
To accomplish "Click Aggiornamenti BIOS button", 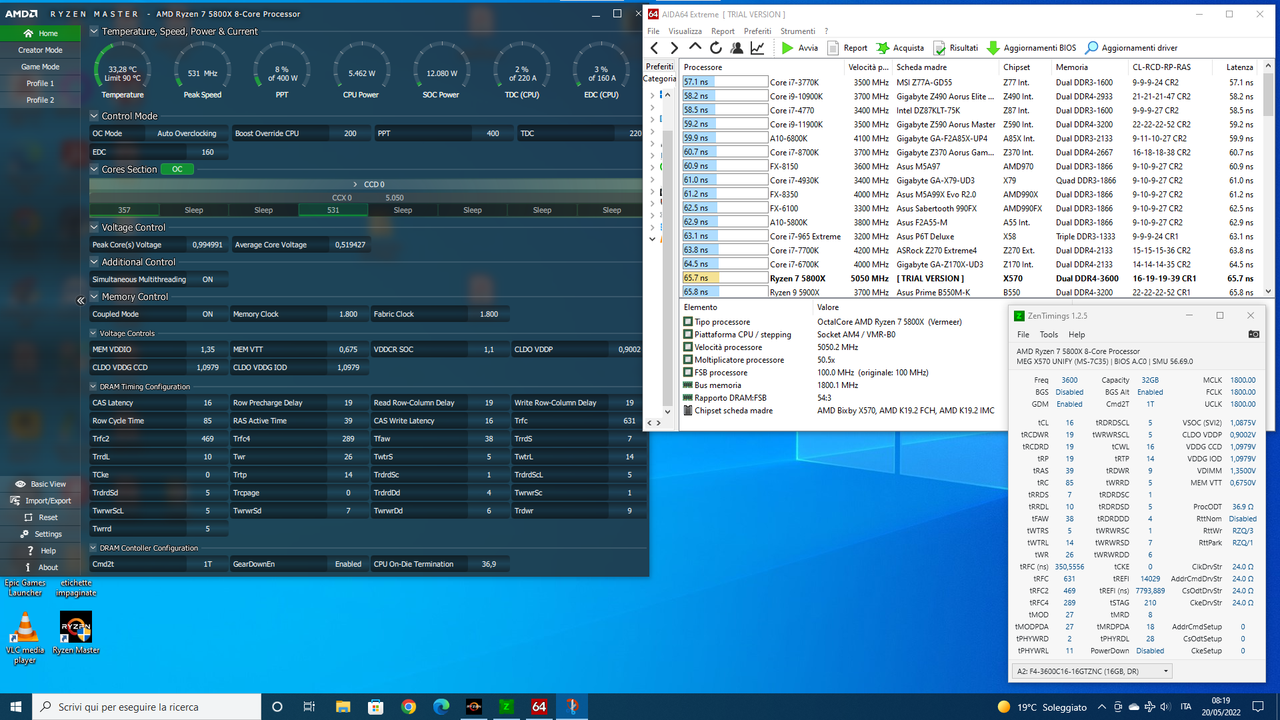I will tap(1031, 48).
